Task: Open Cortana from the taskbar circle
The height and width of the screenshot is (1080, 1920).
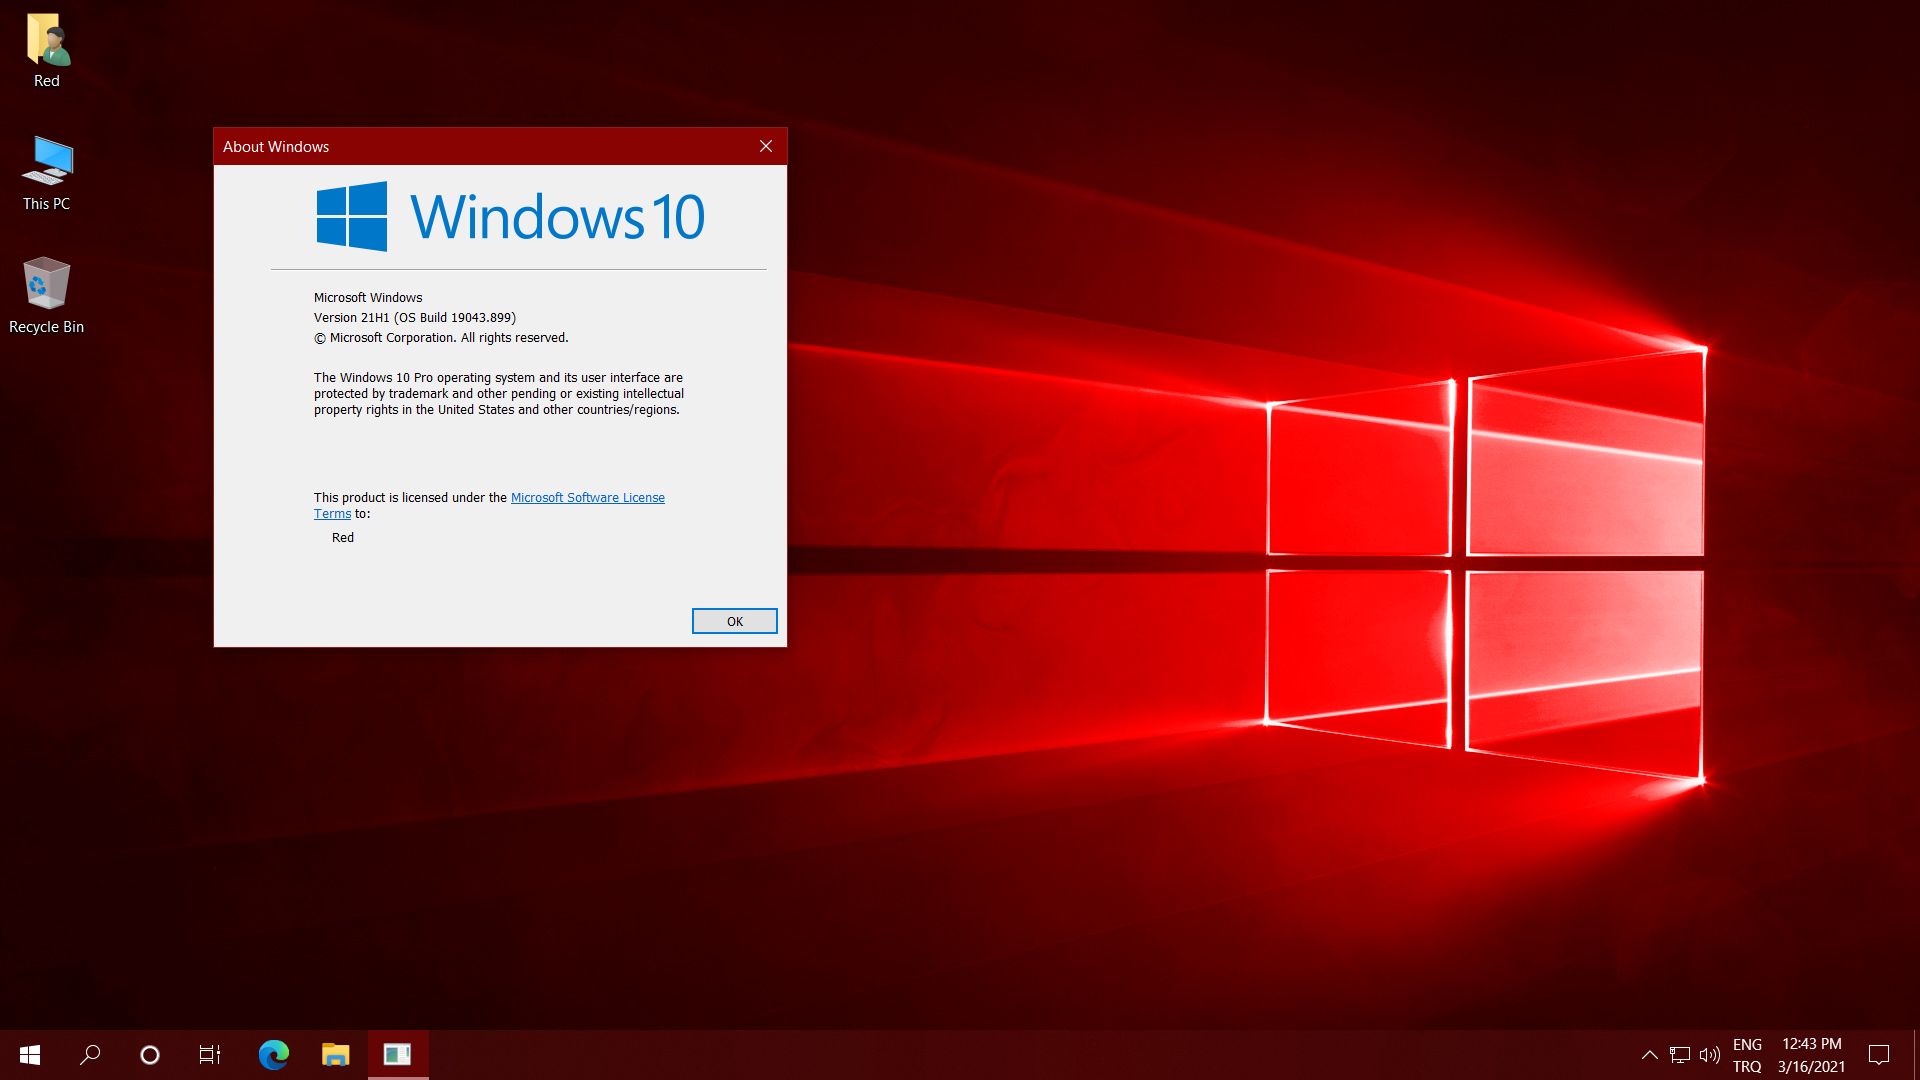Action: pyautogui.click(x=150, y=1055)
